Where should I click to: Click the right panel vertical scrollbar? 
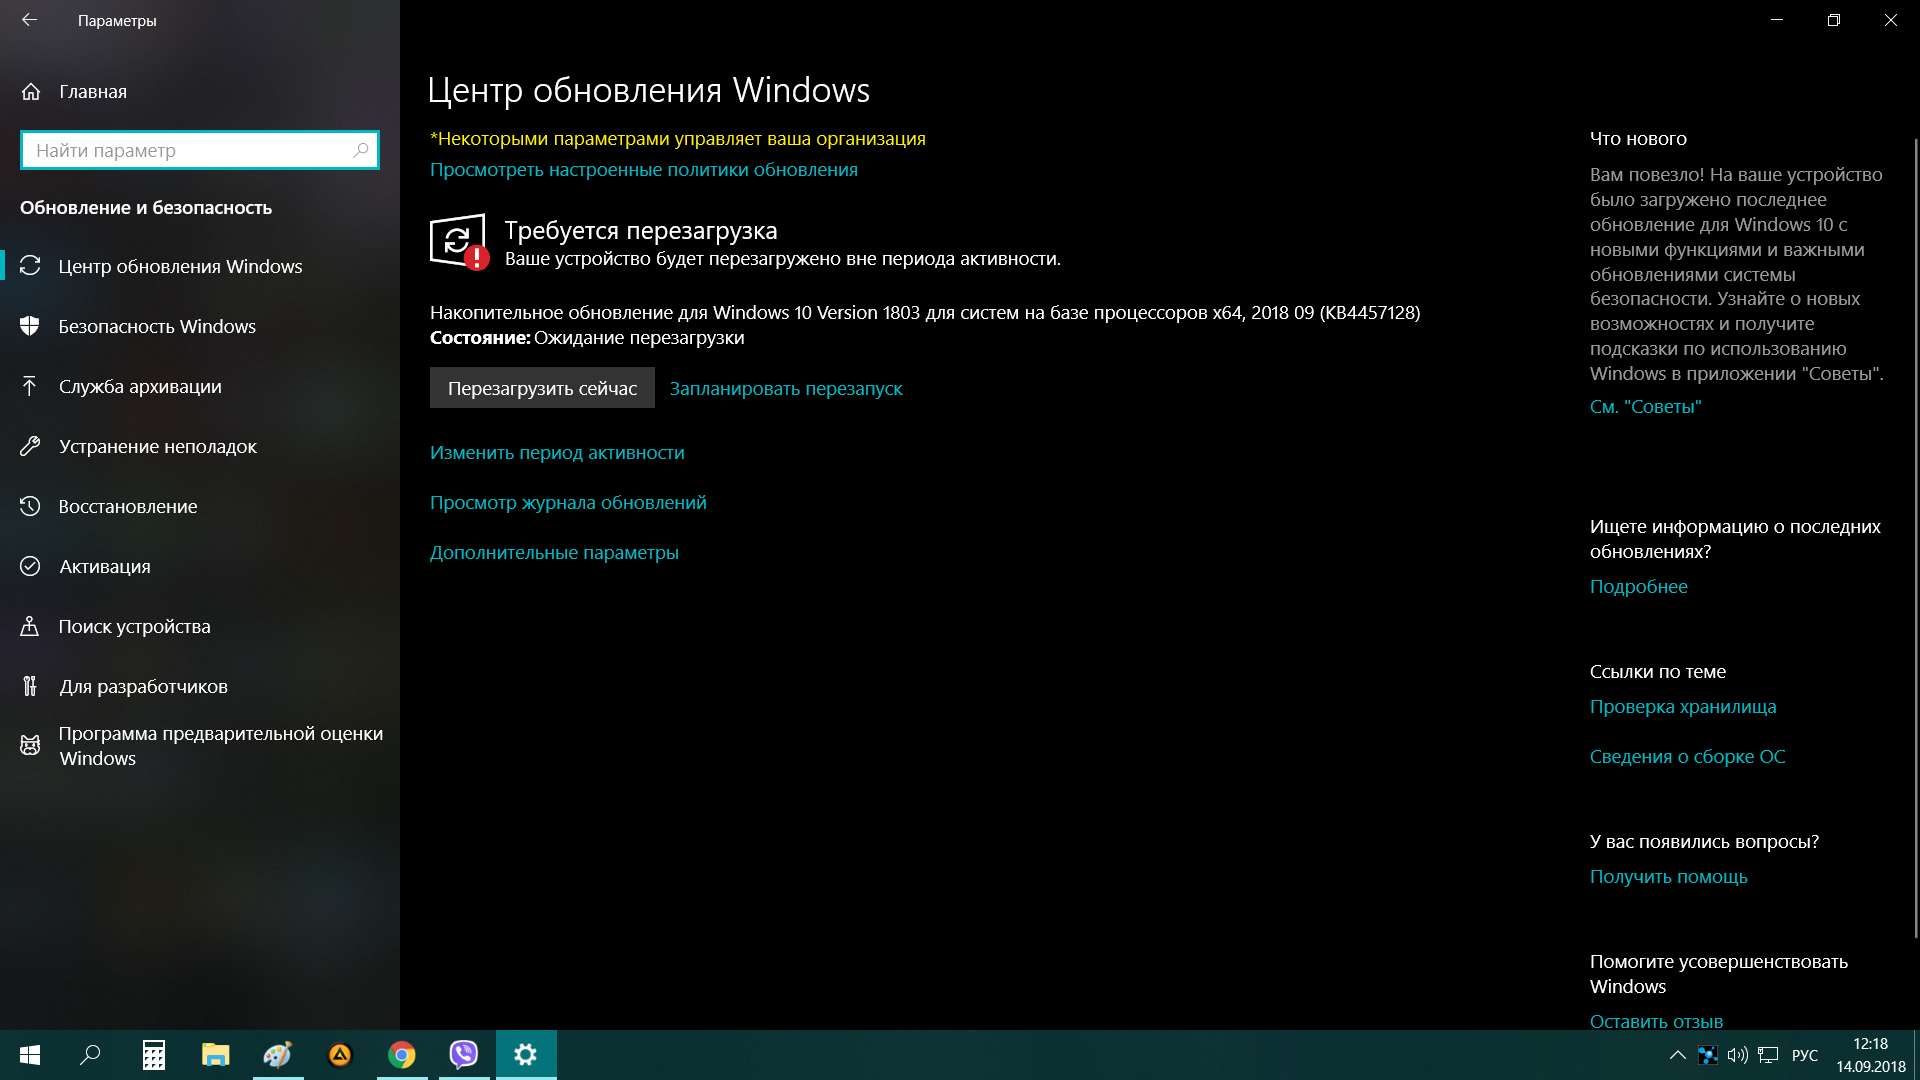click(x=1915, y=540)
